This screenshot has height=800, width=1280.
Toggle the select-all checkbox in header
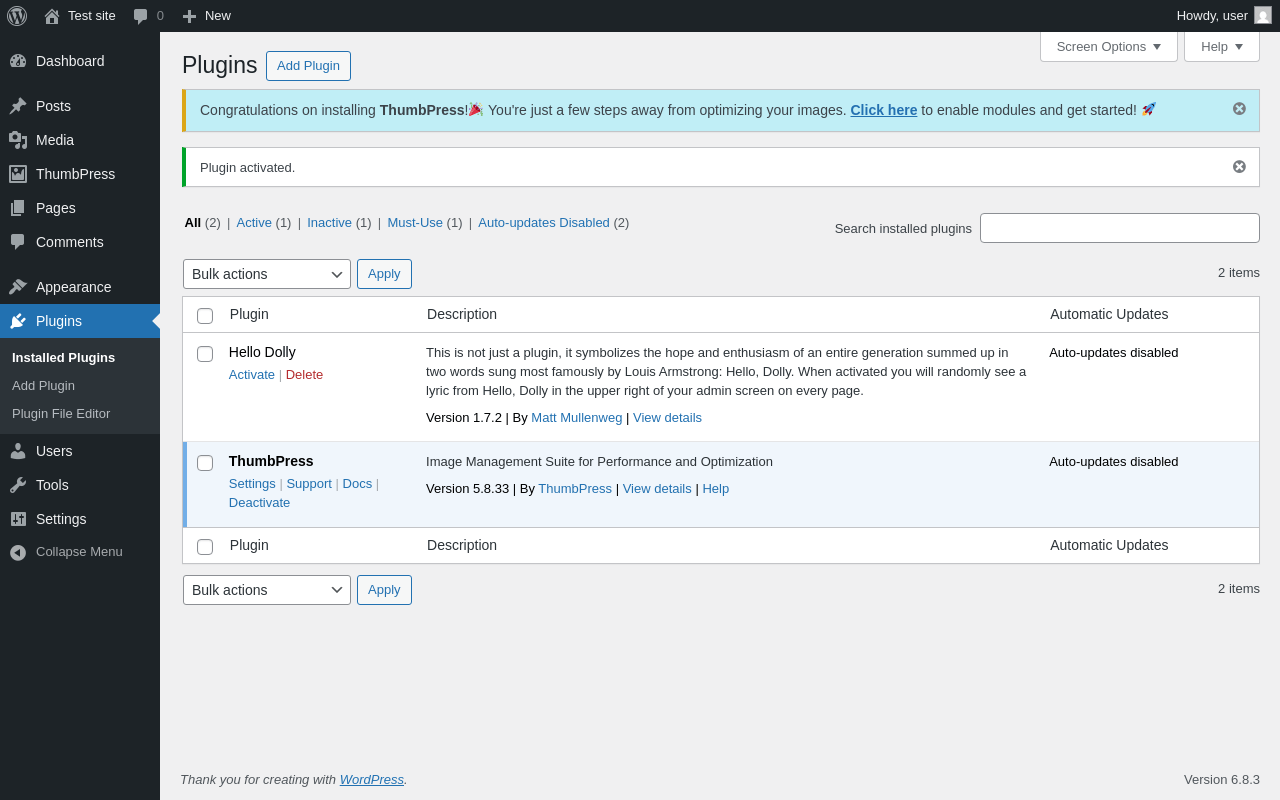(205, 316)
